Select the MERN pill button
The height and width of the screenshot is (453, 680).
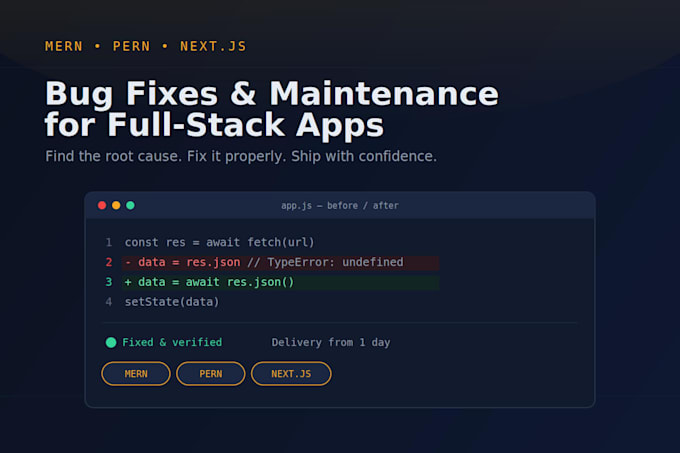coord(136,374)
